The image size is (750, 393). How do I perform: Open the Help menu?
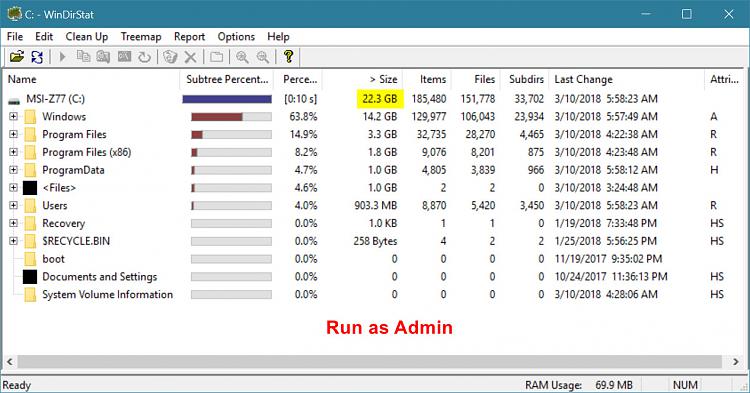tap(278, 37)
